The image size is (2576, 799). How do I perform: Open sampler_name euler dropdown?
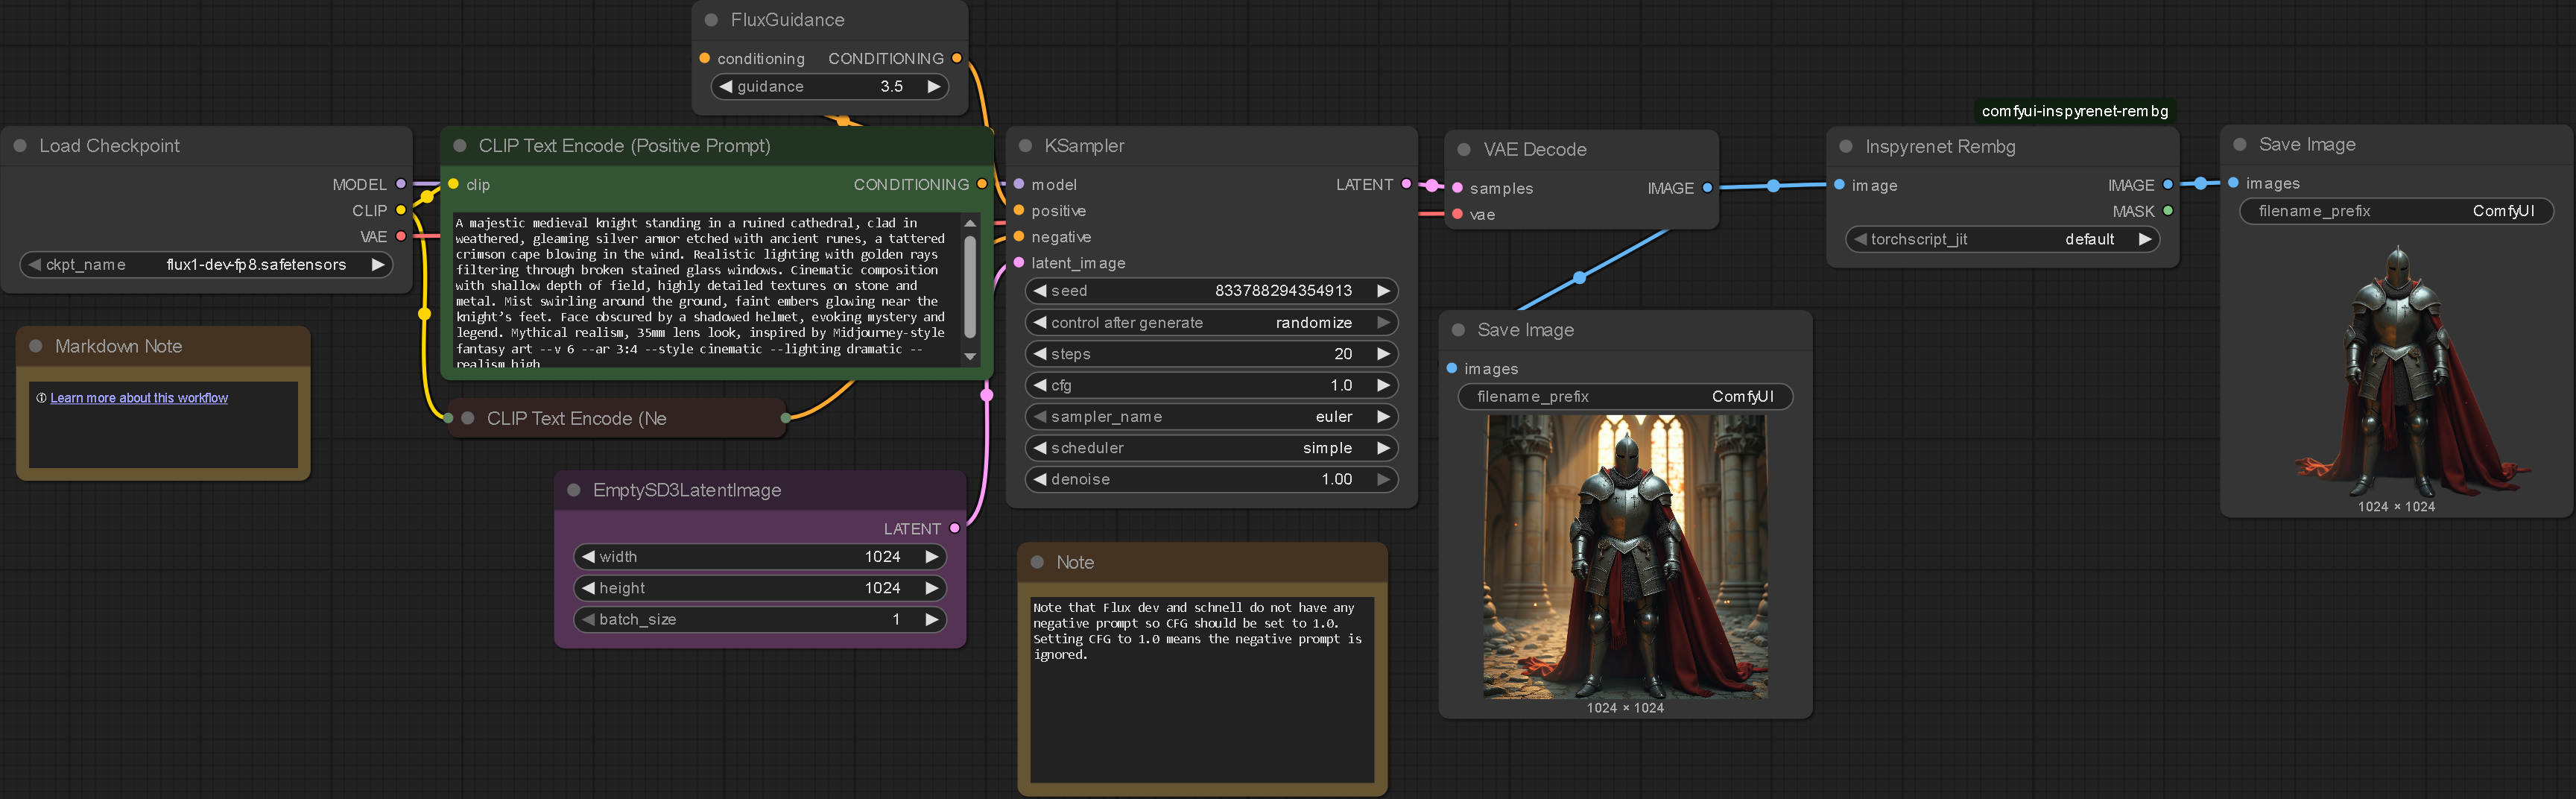(x=1212, y=417)
